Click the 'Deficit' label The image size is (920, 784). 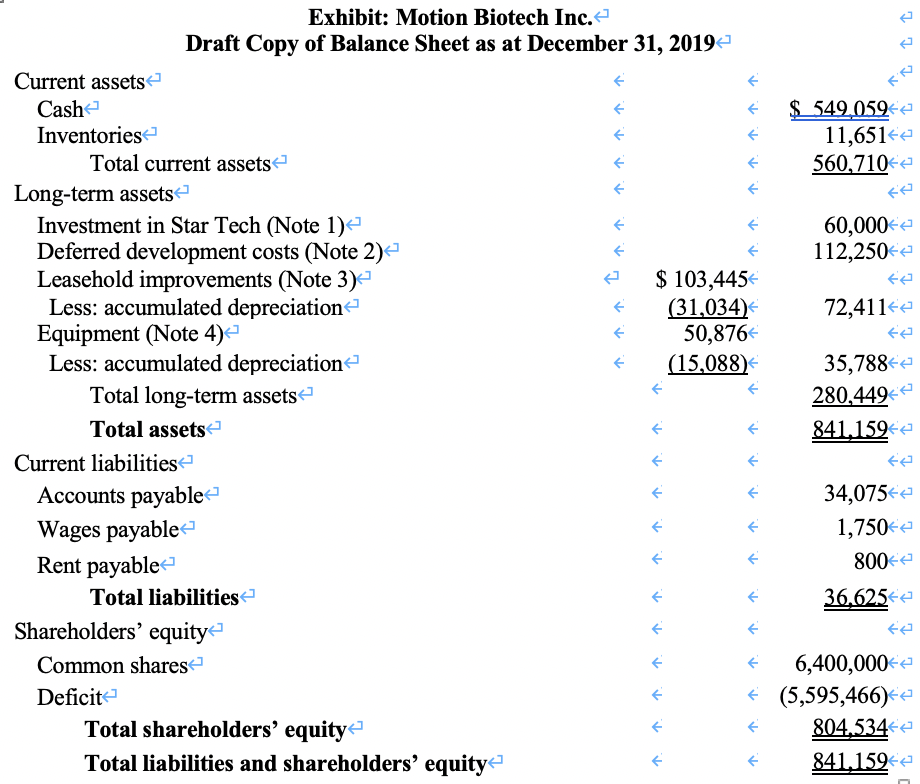click(x=69, y=697)
